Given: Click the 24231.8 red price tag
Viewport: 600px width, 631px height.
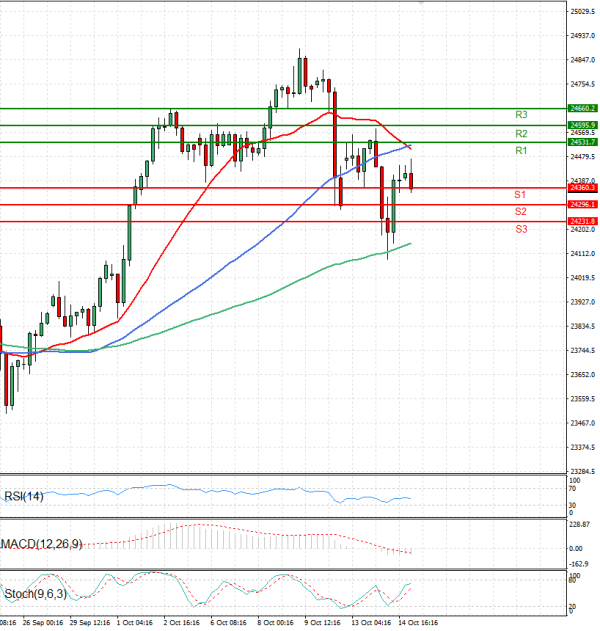Looking at the screenshot, I should tap(581, 221).
